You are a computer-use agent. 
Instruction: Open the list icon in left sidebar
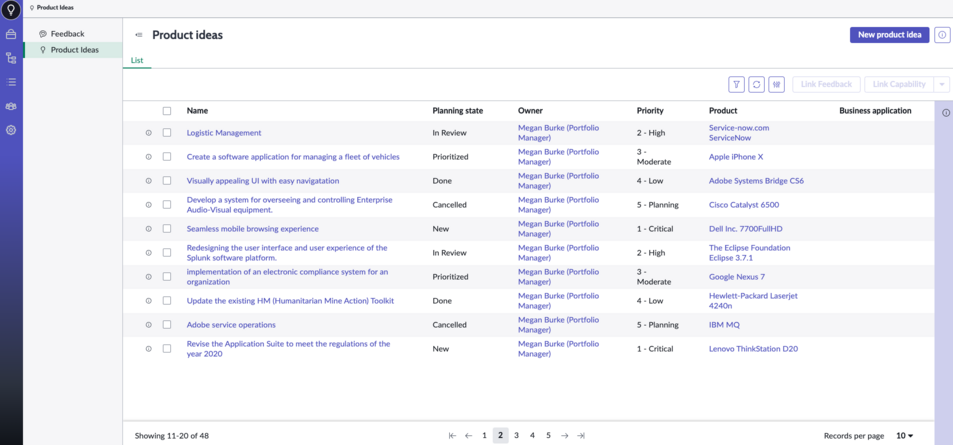11,82
